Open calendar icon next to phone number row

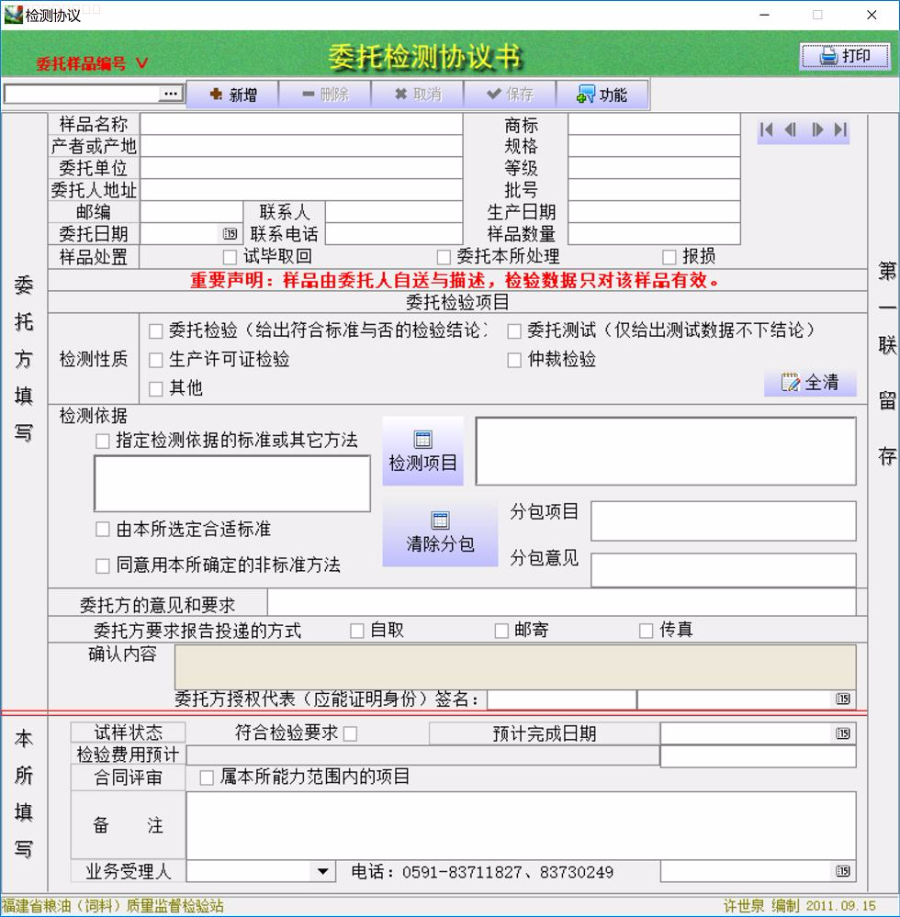pyautogui.click(x=843, y=871)
